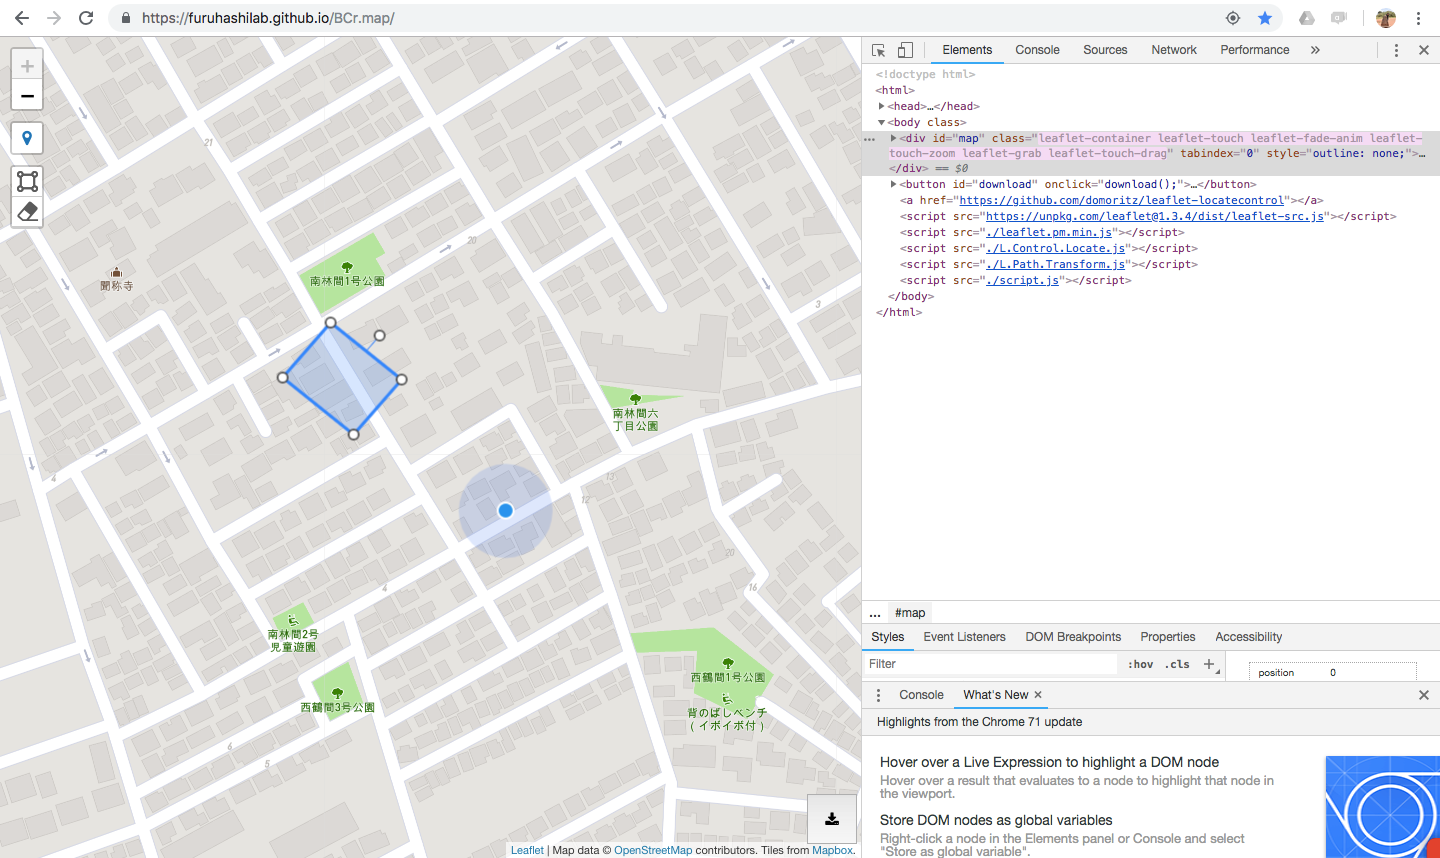The image size is (1440, 858).
Task: Select the What's New drawer tab
Action: pos(996,695)
